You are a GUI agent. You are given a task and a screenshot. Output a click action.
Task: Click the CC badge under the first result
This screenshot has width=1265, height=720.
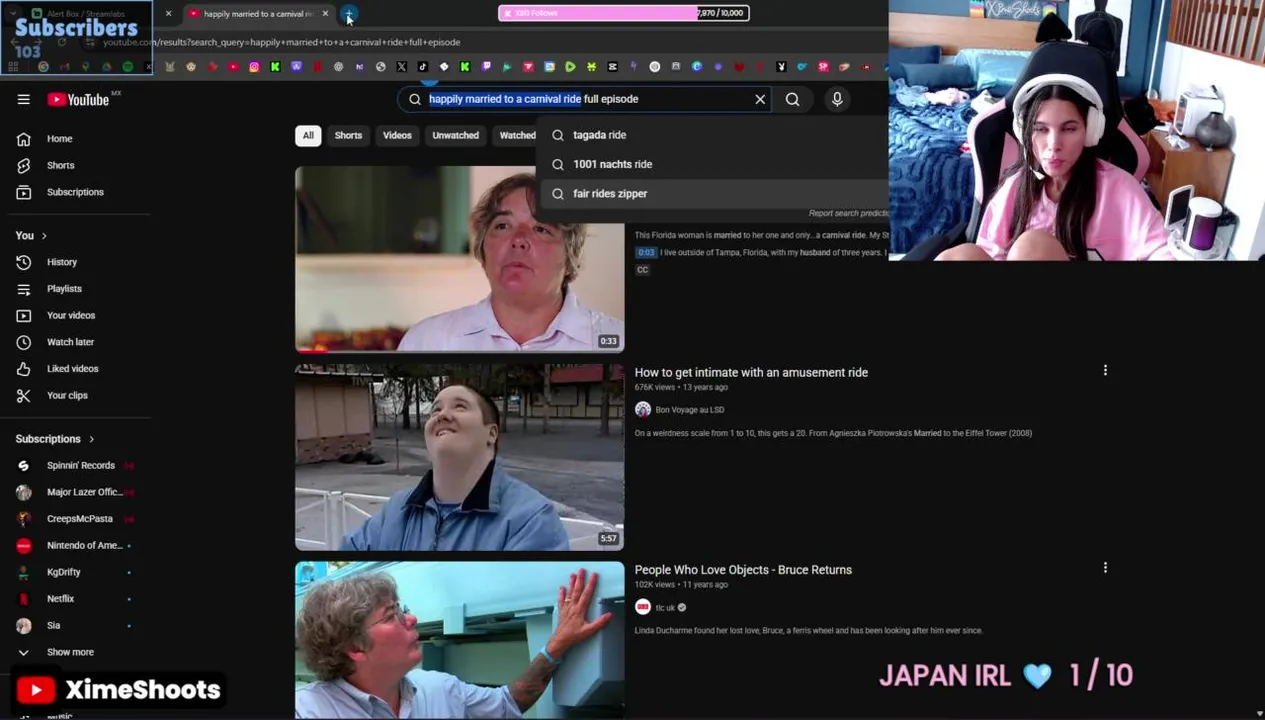[642, 270]
